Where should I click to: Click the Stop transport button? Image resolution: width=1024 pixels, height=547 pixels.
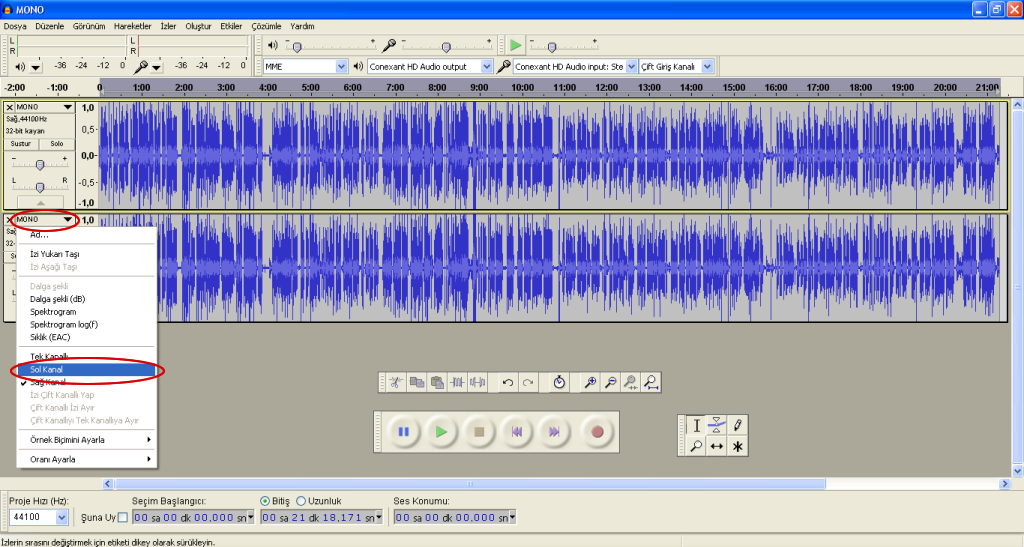(479, 431)
